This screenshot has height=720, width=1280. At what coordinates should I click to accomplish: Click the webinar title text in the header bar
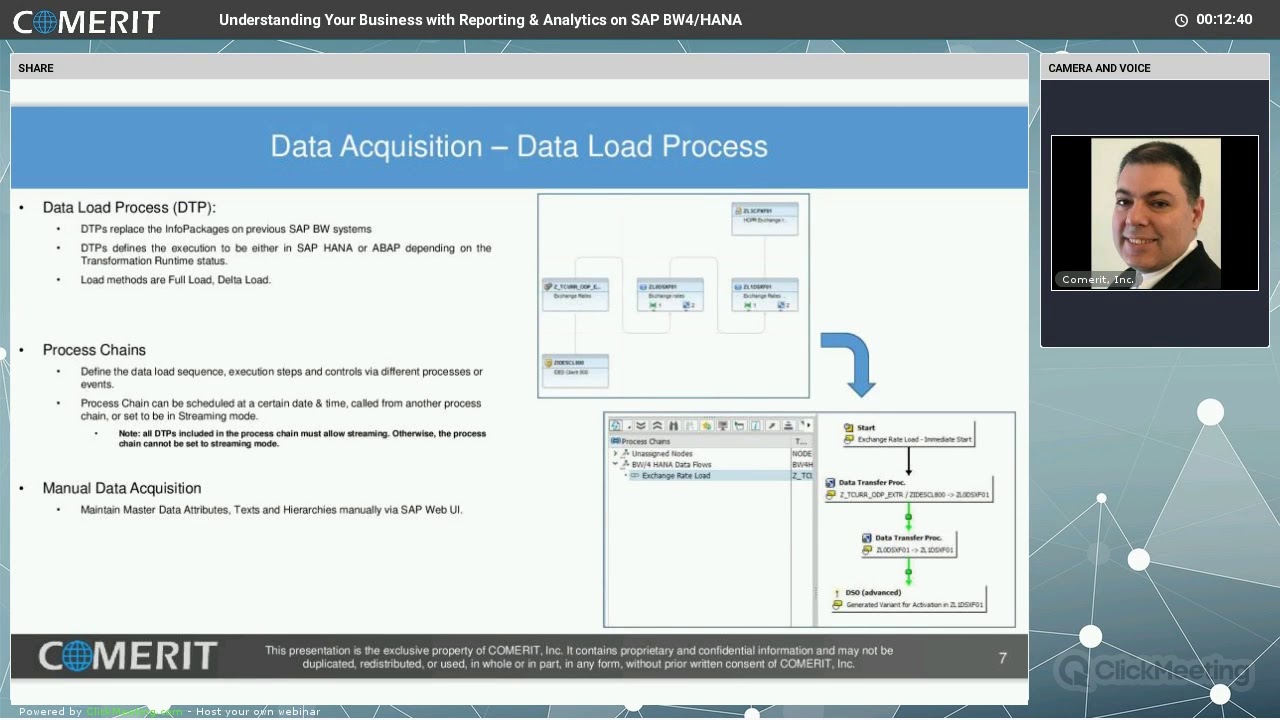pos(480,20)
